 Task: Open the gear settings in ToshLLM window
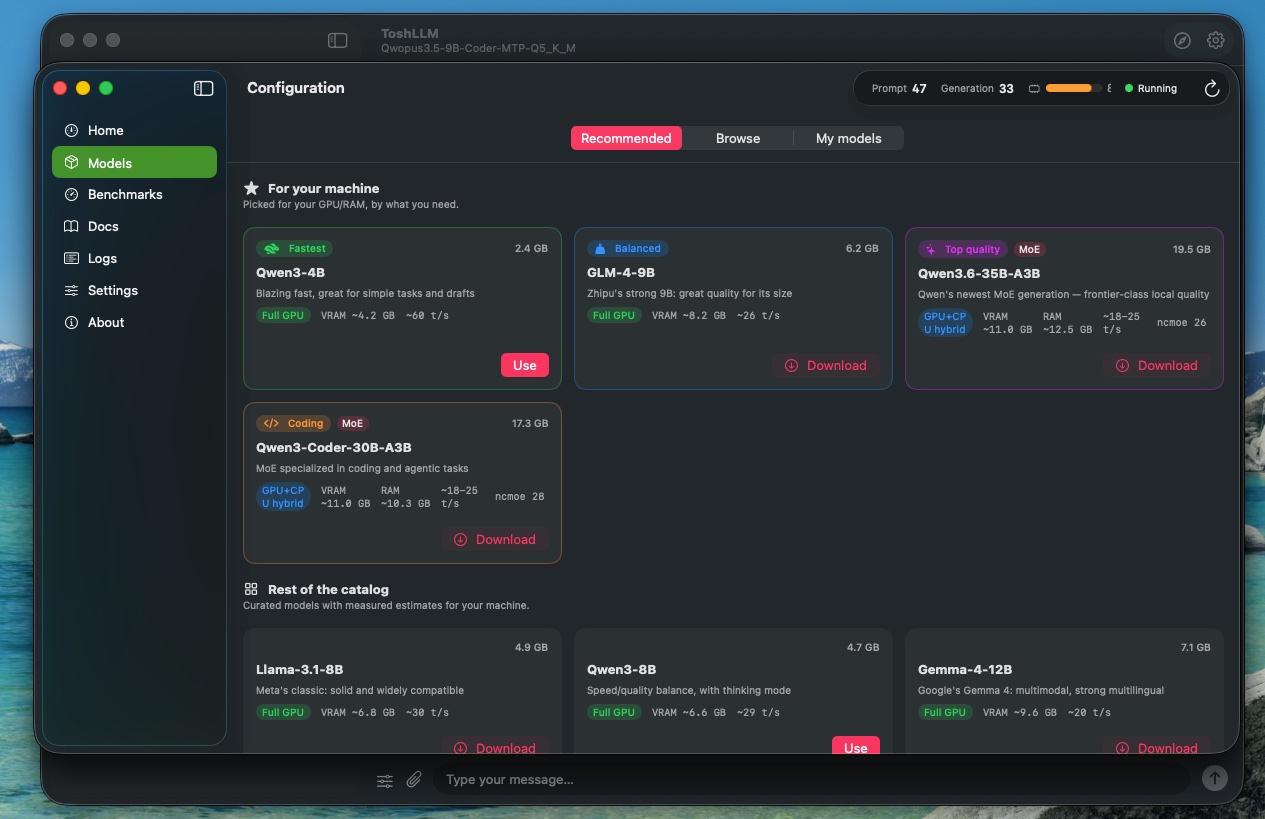point(1216,40)
